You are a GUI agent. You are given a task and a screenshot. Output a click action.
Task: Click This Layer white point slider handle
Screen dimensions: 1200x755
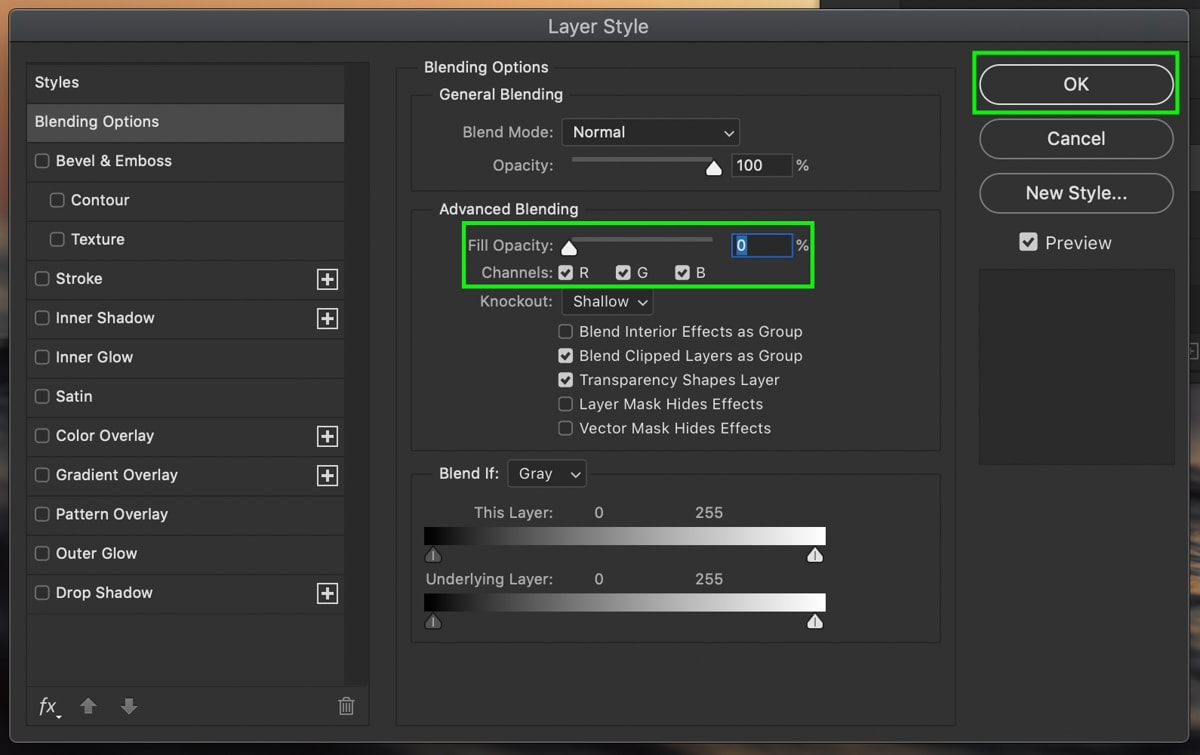tap(815, 554)
